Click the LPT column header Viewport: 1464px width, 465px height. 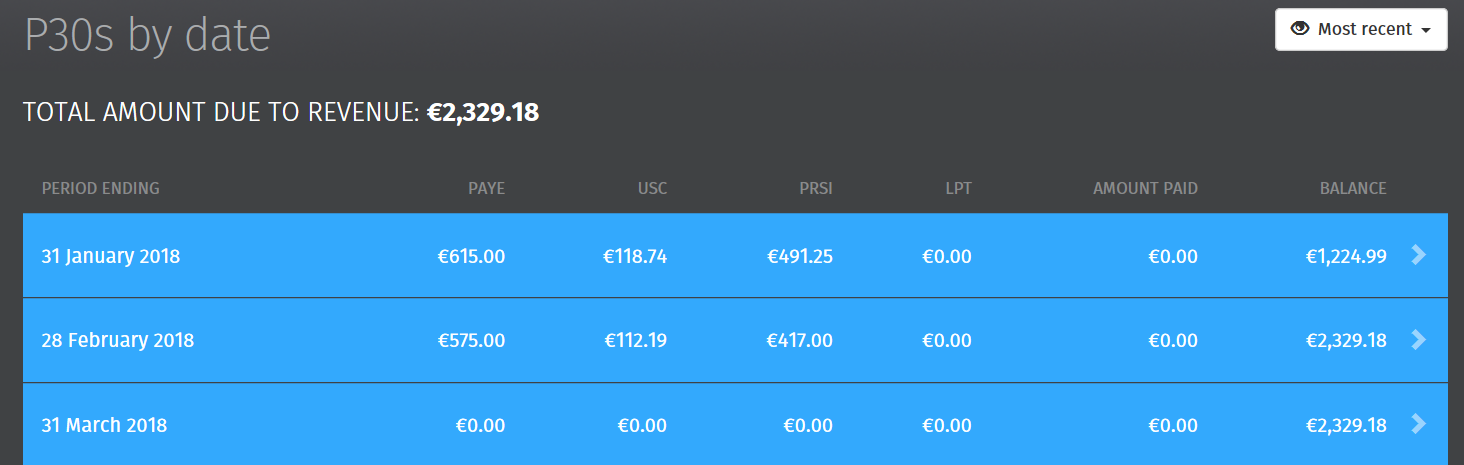[957, 188]
